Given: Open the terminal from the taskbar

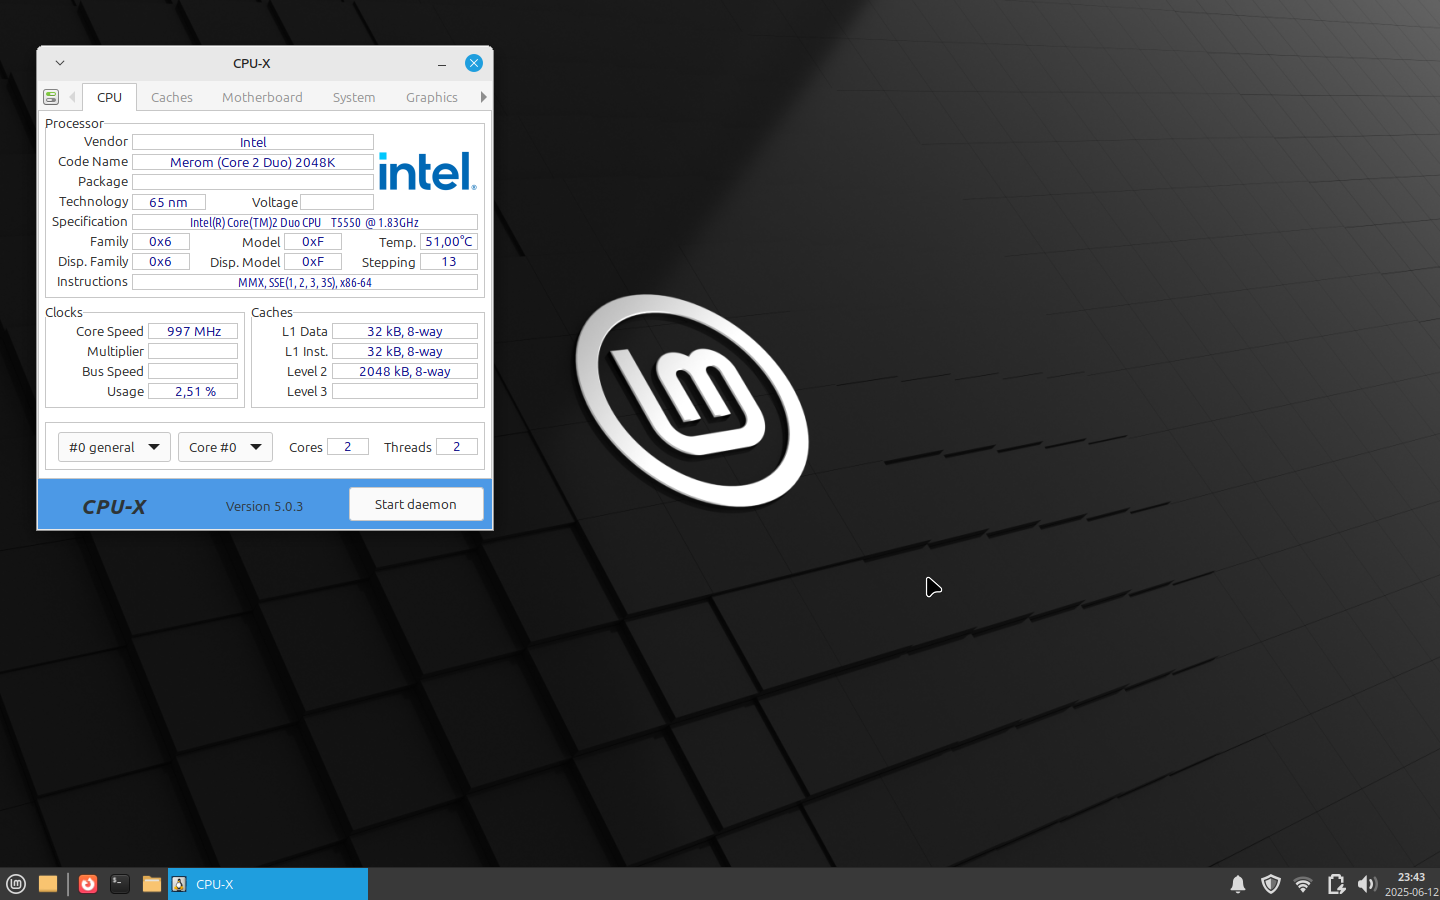Looking at the screenshot, I should (x=120, y=884).
